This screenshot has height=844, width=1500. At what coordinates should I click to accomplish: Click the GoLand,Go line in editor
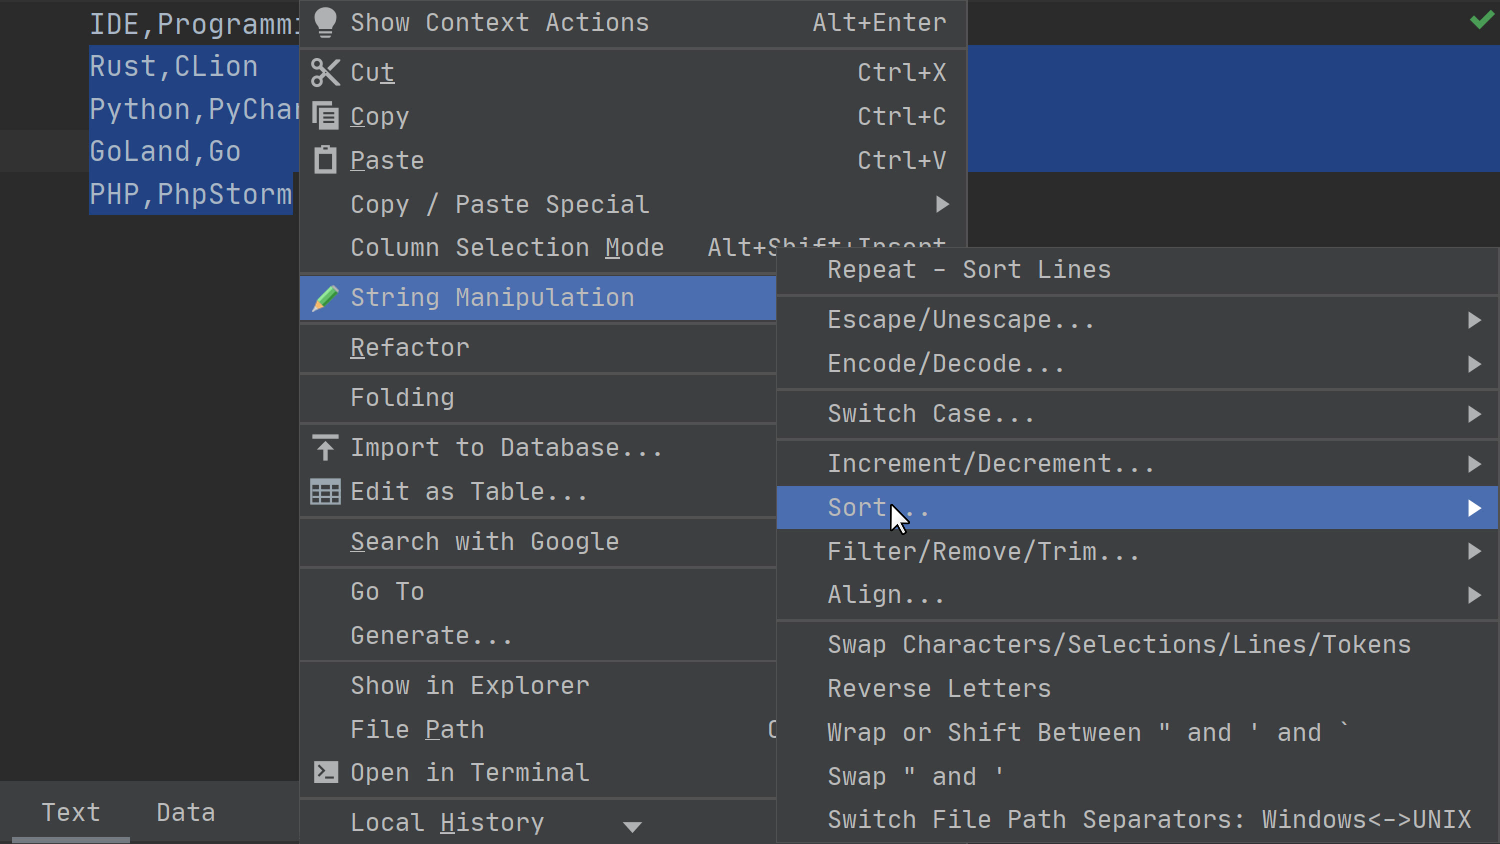(x=165, y=152)
